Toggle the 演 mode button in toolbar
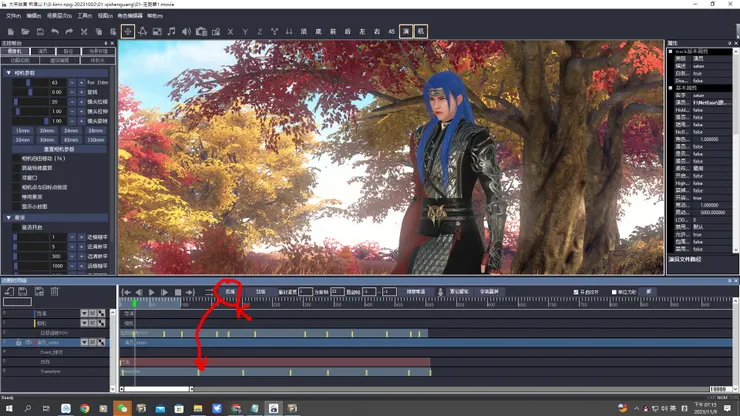The width and height of the screenshot is (740, 416). point(406,32)
